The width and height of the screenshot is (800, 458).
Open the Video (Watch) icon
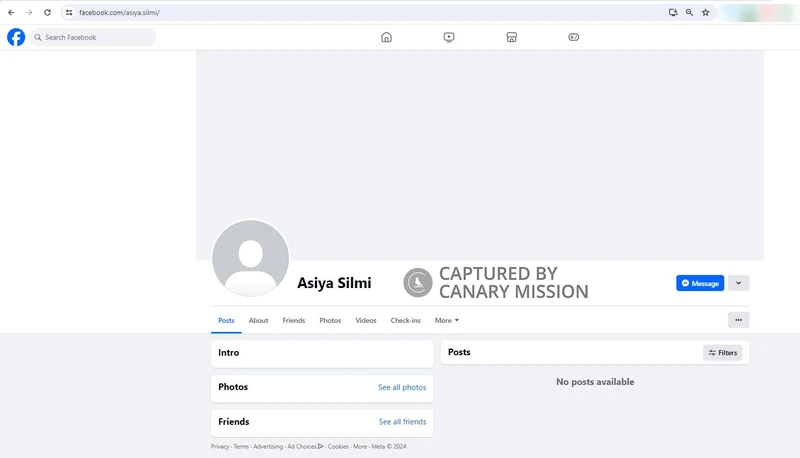pos(449,37)
